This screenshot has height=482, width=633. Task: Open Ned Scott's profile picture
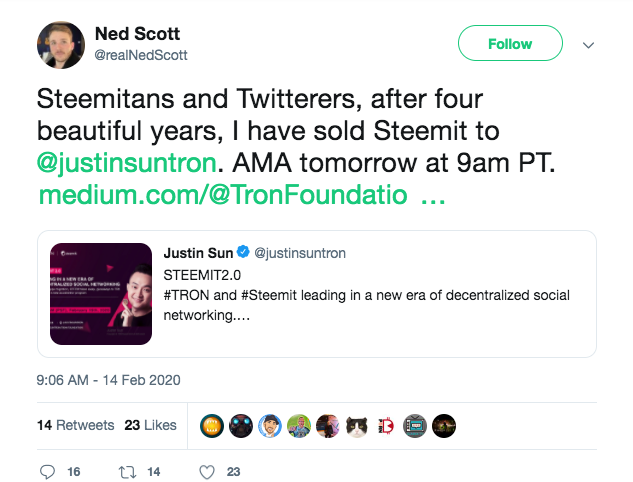point(61,45)
